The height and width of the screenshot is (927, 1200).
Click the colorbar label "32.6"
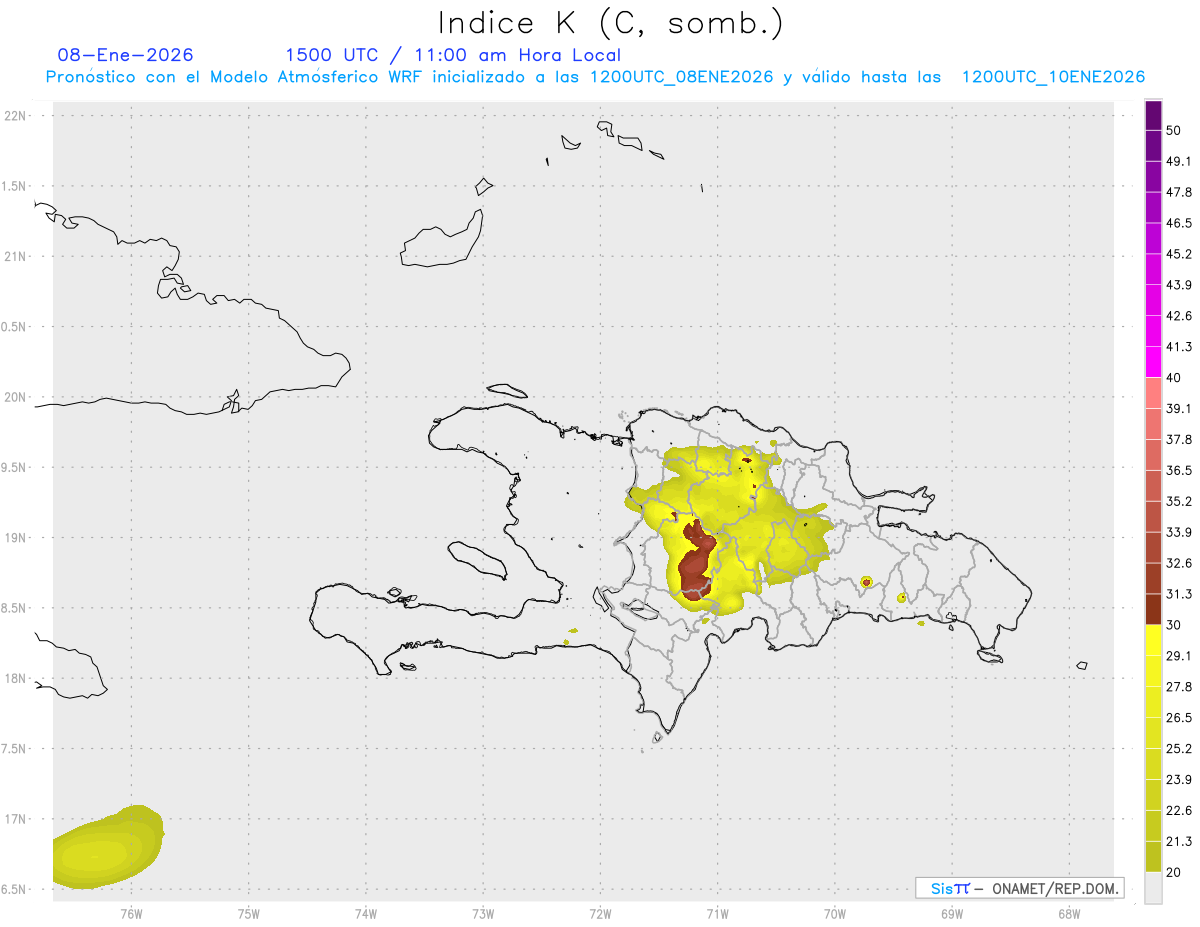pos(1179,563)
